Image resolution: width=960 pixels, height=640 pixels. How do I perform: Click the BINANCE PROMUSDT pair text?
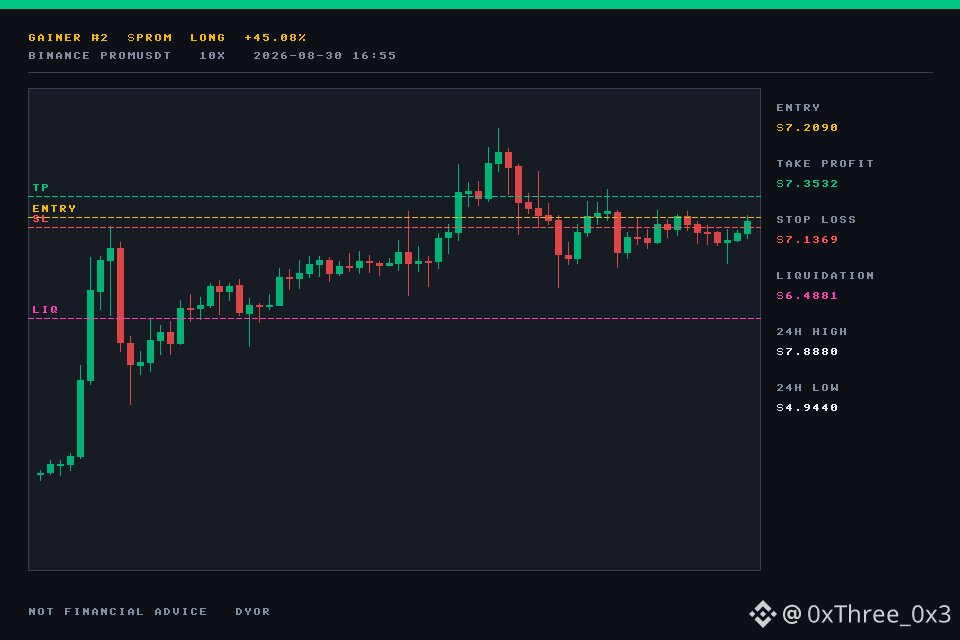(x=100, y=56)
